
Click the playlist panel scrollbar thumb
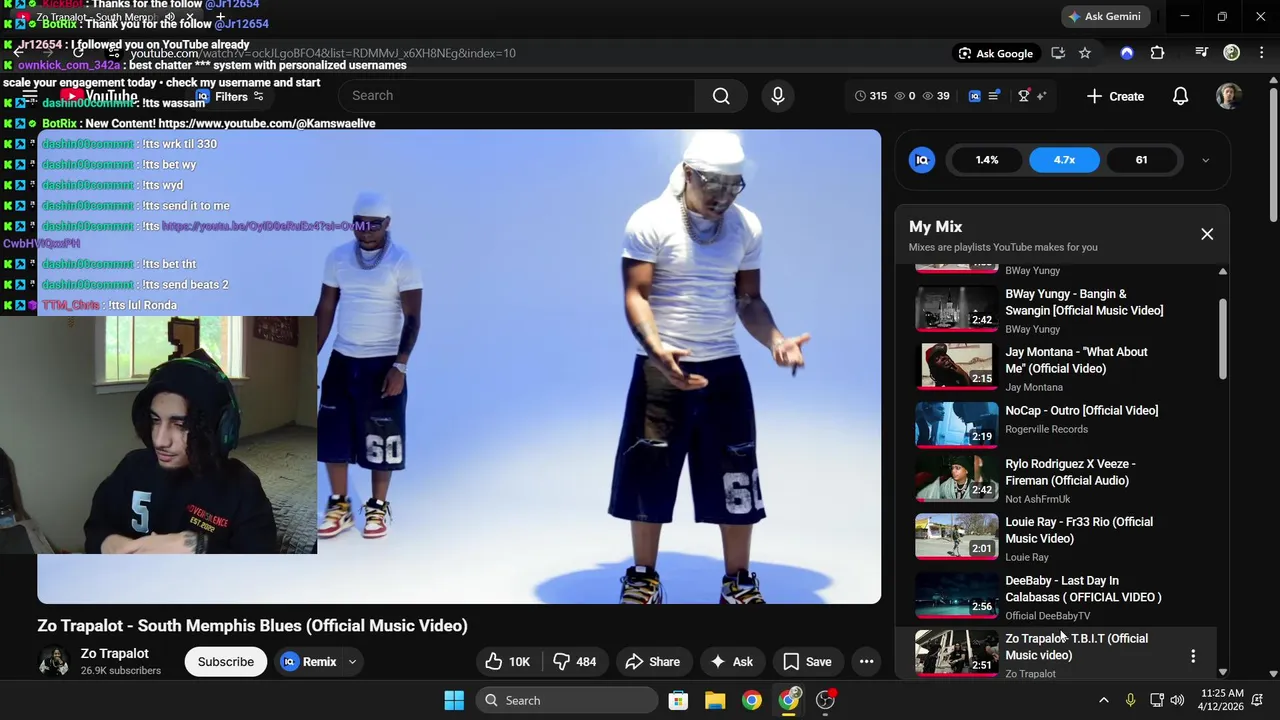[x=1222, y=338]
